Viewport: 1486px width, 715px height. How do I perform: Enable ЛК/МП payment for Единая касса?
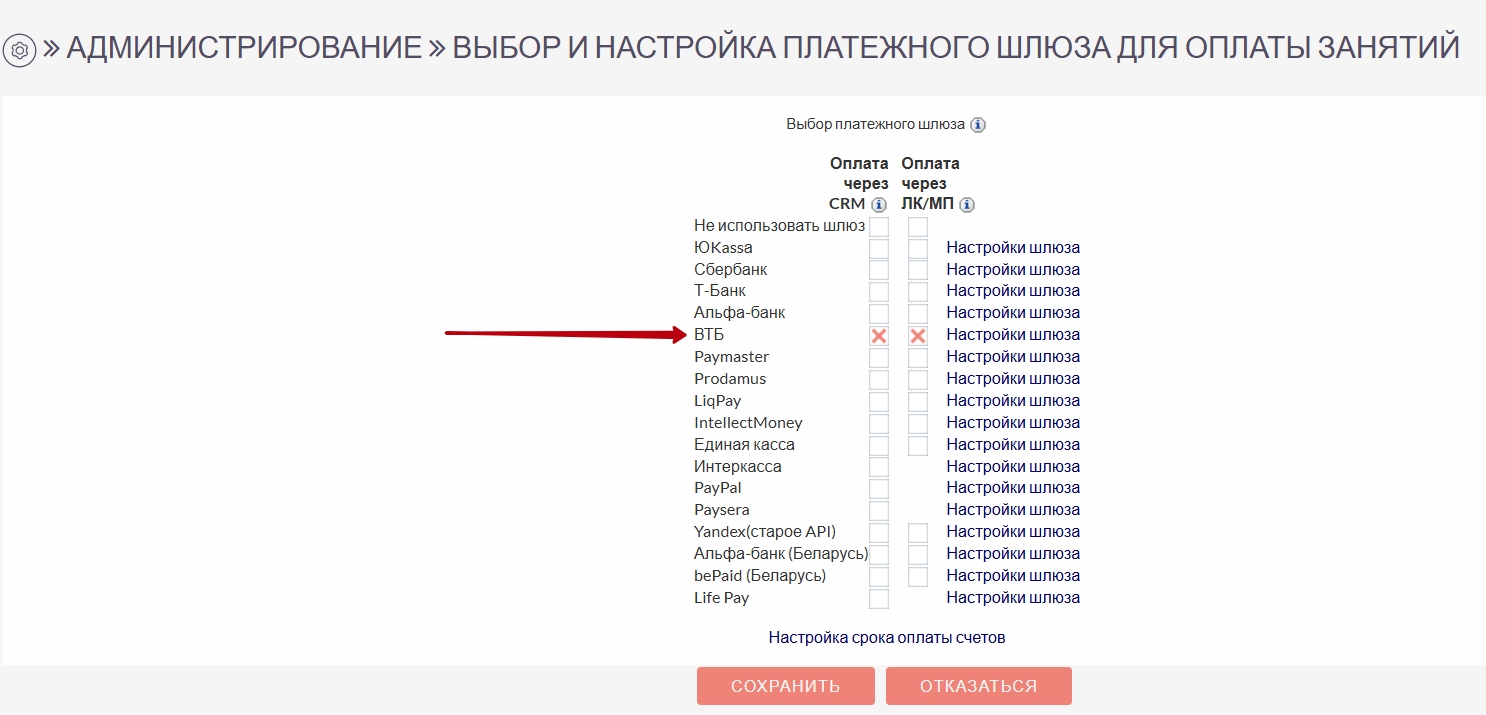[x=918, y=445]
